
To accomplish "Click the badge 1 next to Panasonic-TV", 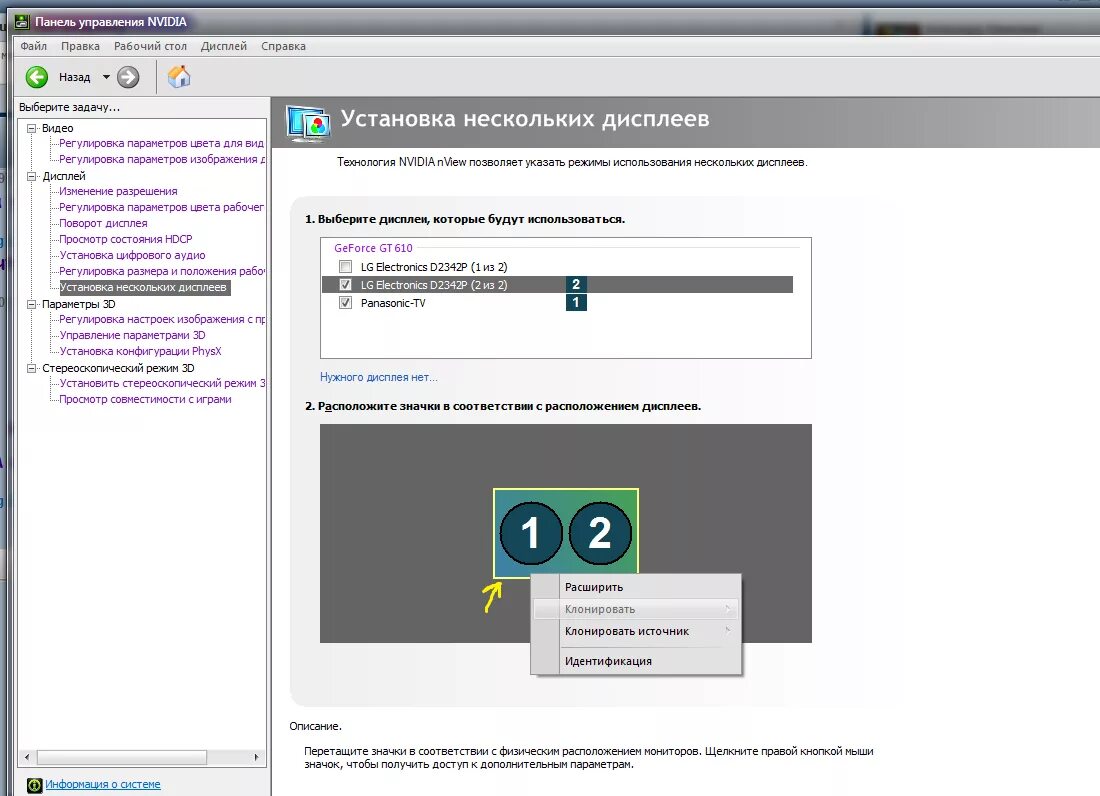I will coord(576,302).
